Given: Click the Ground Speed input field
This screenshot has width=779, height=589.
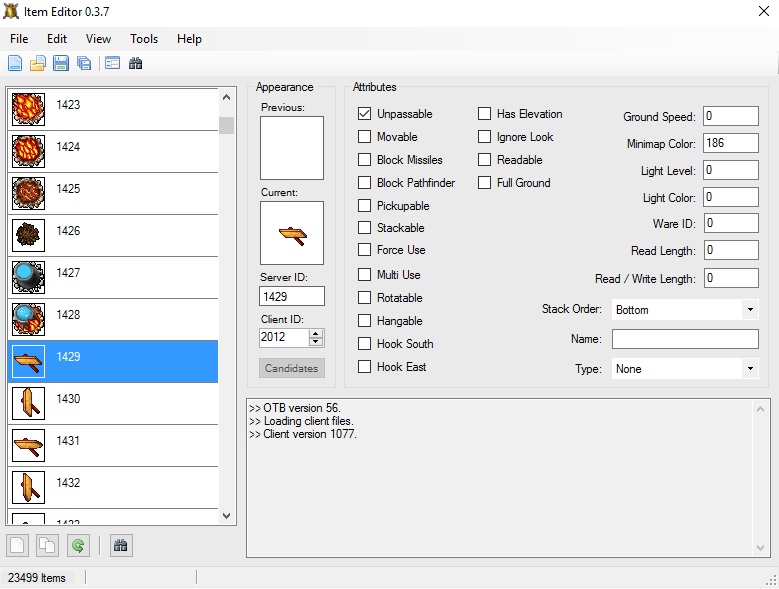Looking at the screenshot, I should [730, 116].
